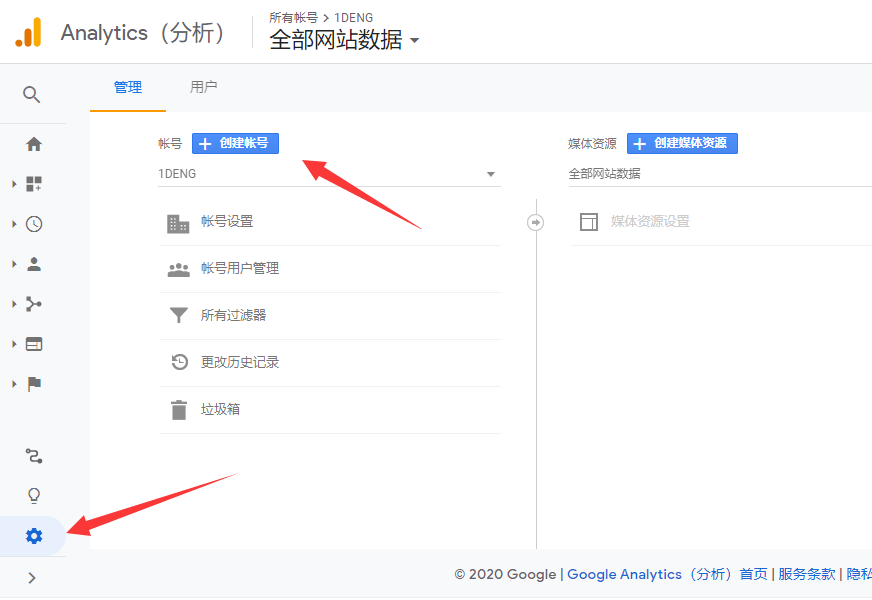Select the Real-time clock report icon
This screenshot has height=600, width=872.
pyautogui.click(x=33, y=223)
